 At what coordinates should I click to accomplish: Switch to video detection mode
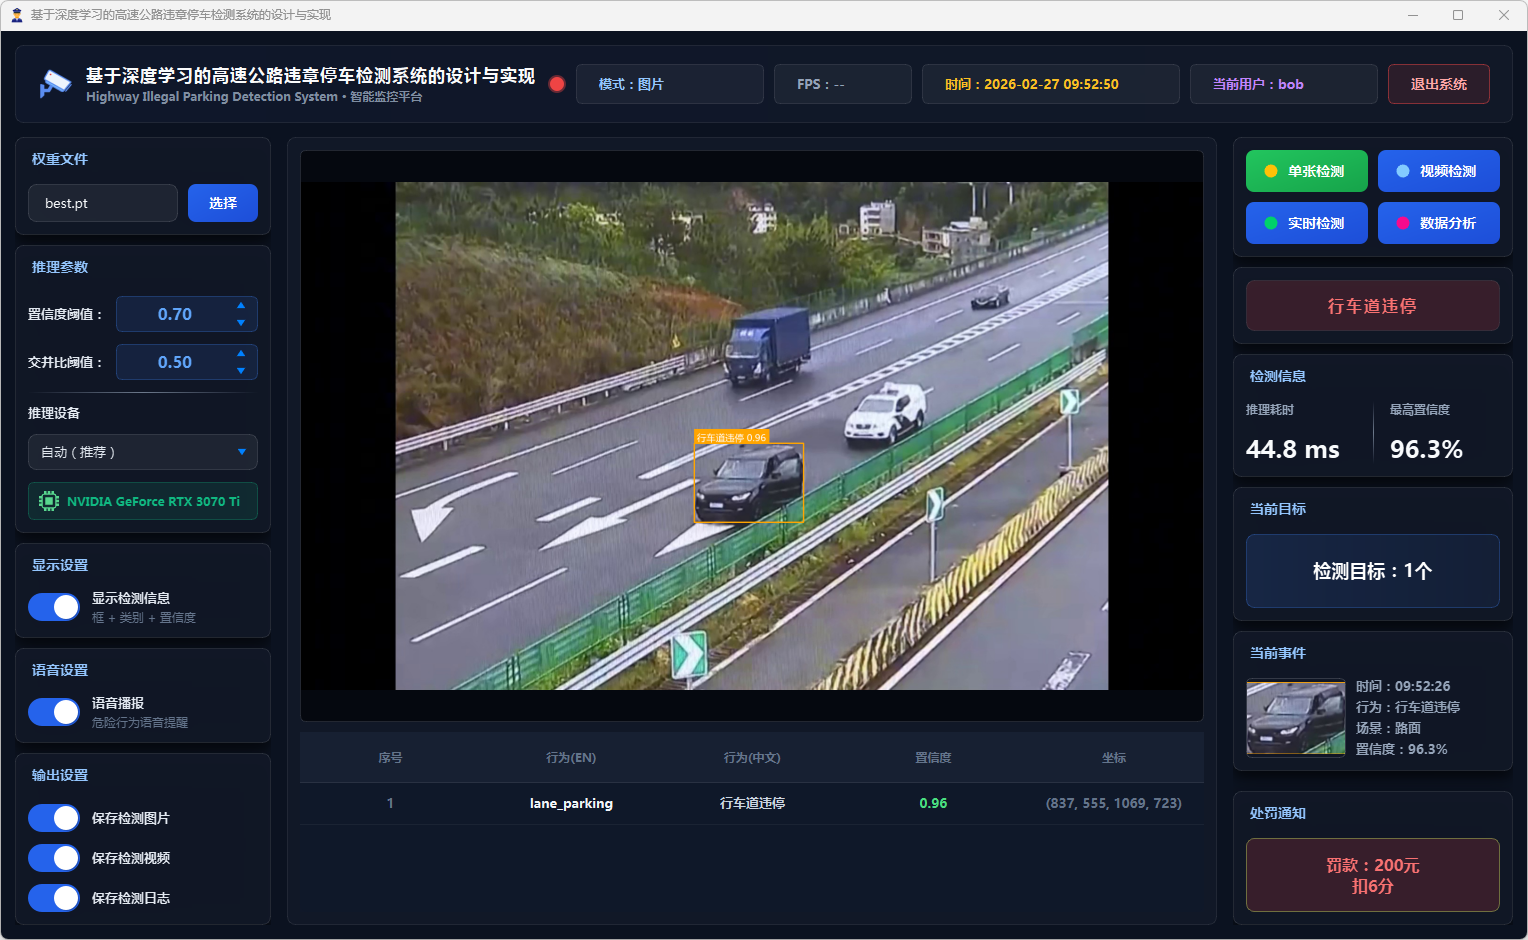pyautogui.click(x=1438, y=171)
